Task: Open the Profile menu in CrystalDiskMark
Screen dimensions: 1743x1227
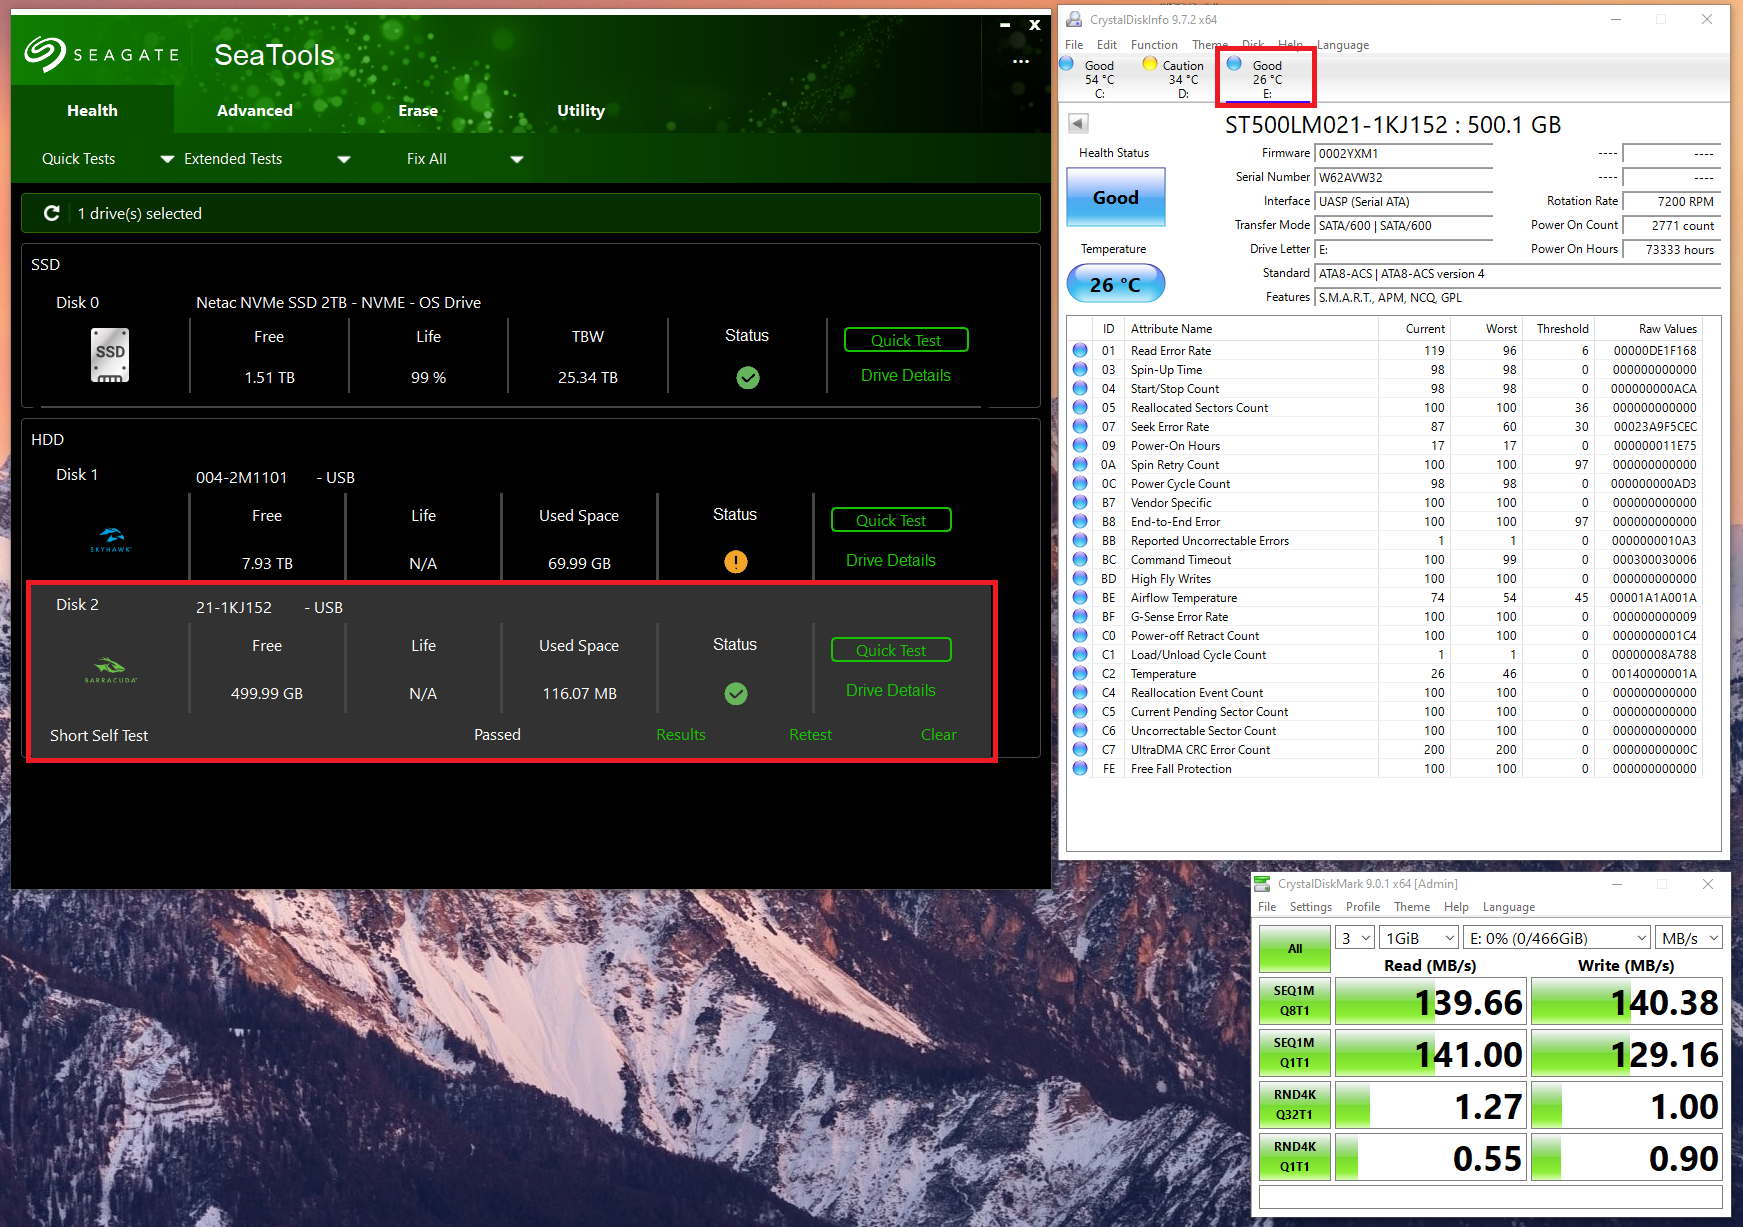Action: (1362, 907)
